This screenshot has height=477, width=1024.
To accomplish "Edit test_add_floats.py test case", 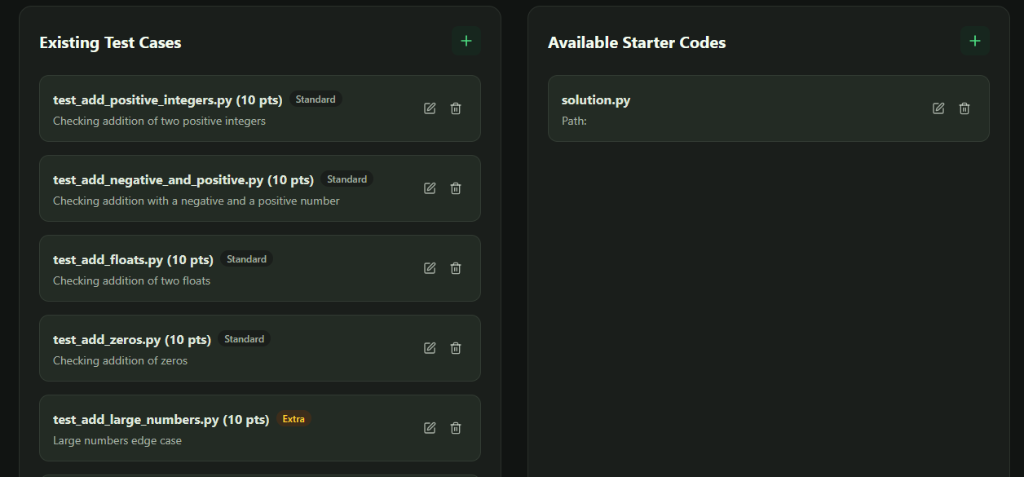I will 430,268.
